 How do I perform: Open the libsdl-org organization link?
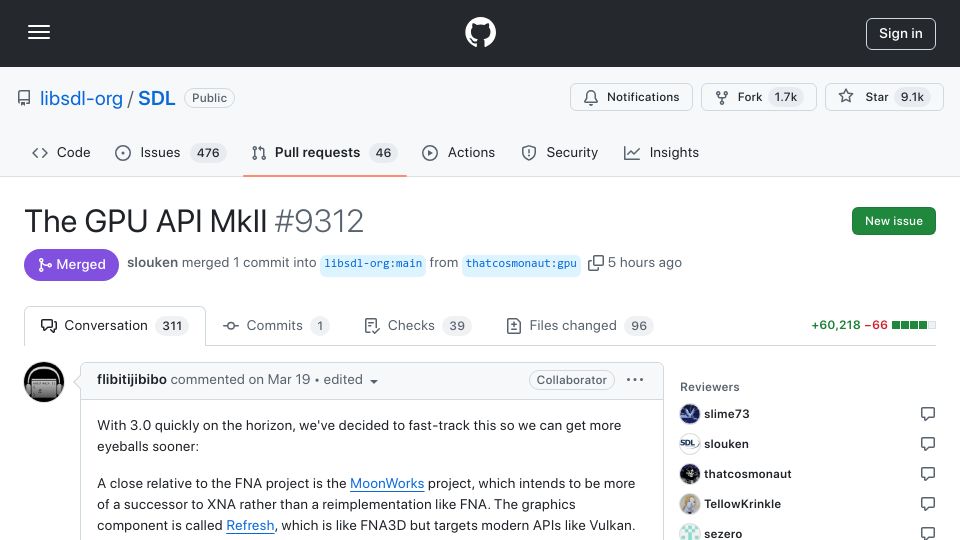pos(81,98)
